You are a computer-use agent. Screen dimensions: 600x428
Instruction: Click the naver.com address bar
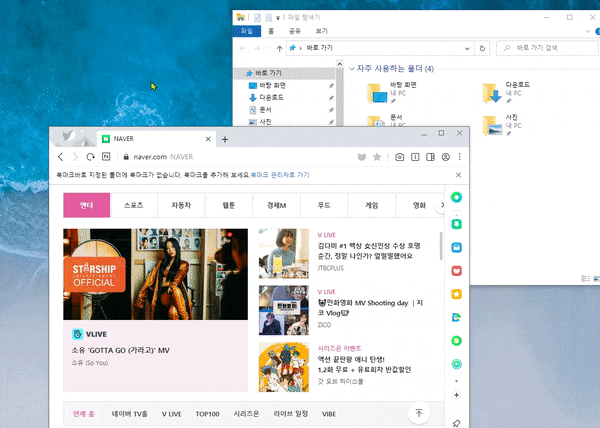point(236,157)
